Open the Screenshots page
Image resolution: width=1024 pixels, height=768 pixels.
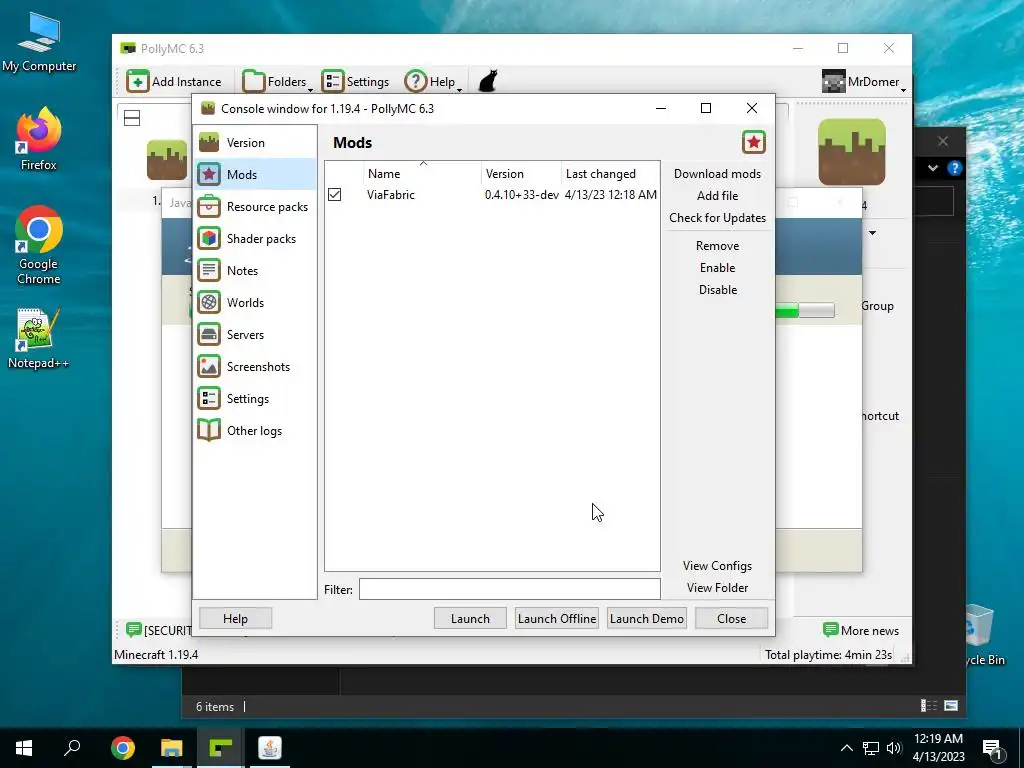pos(255,366)
